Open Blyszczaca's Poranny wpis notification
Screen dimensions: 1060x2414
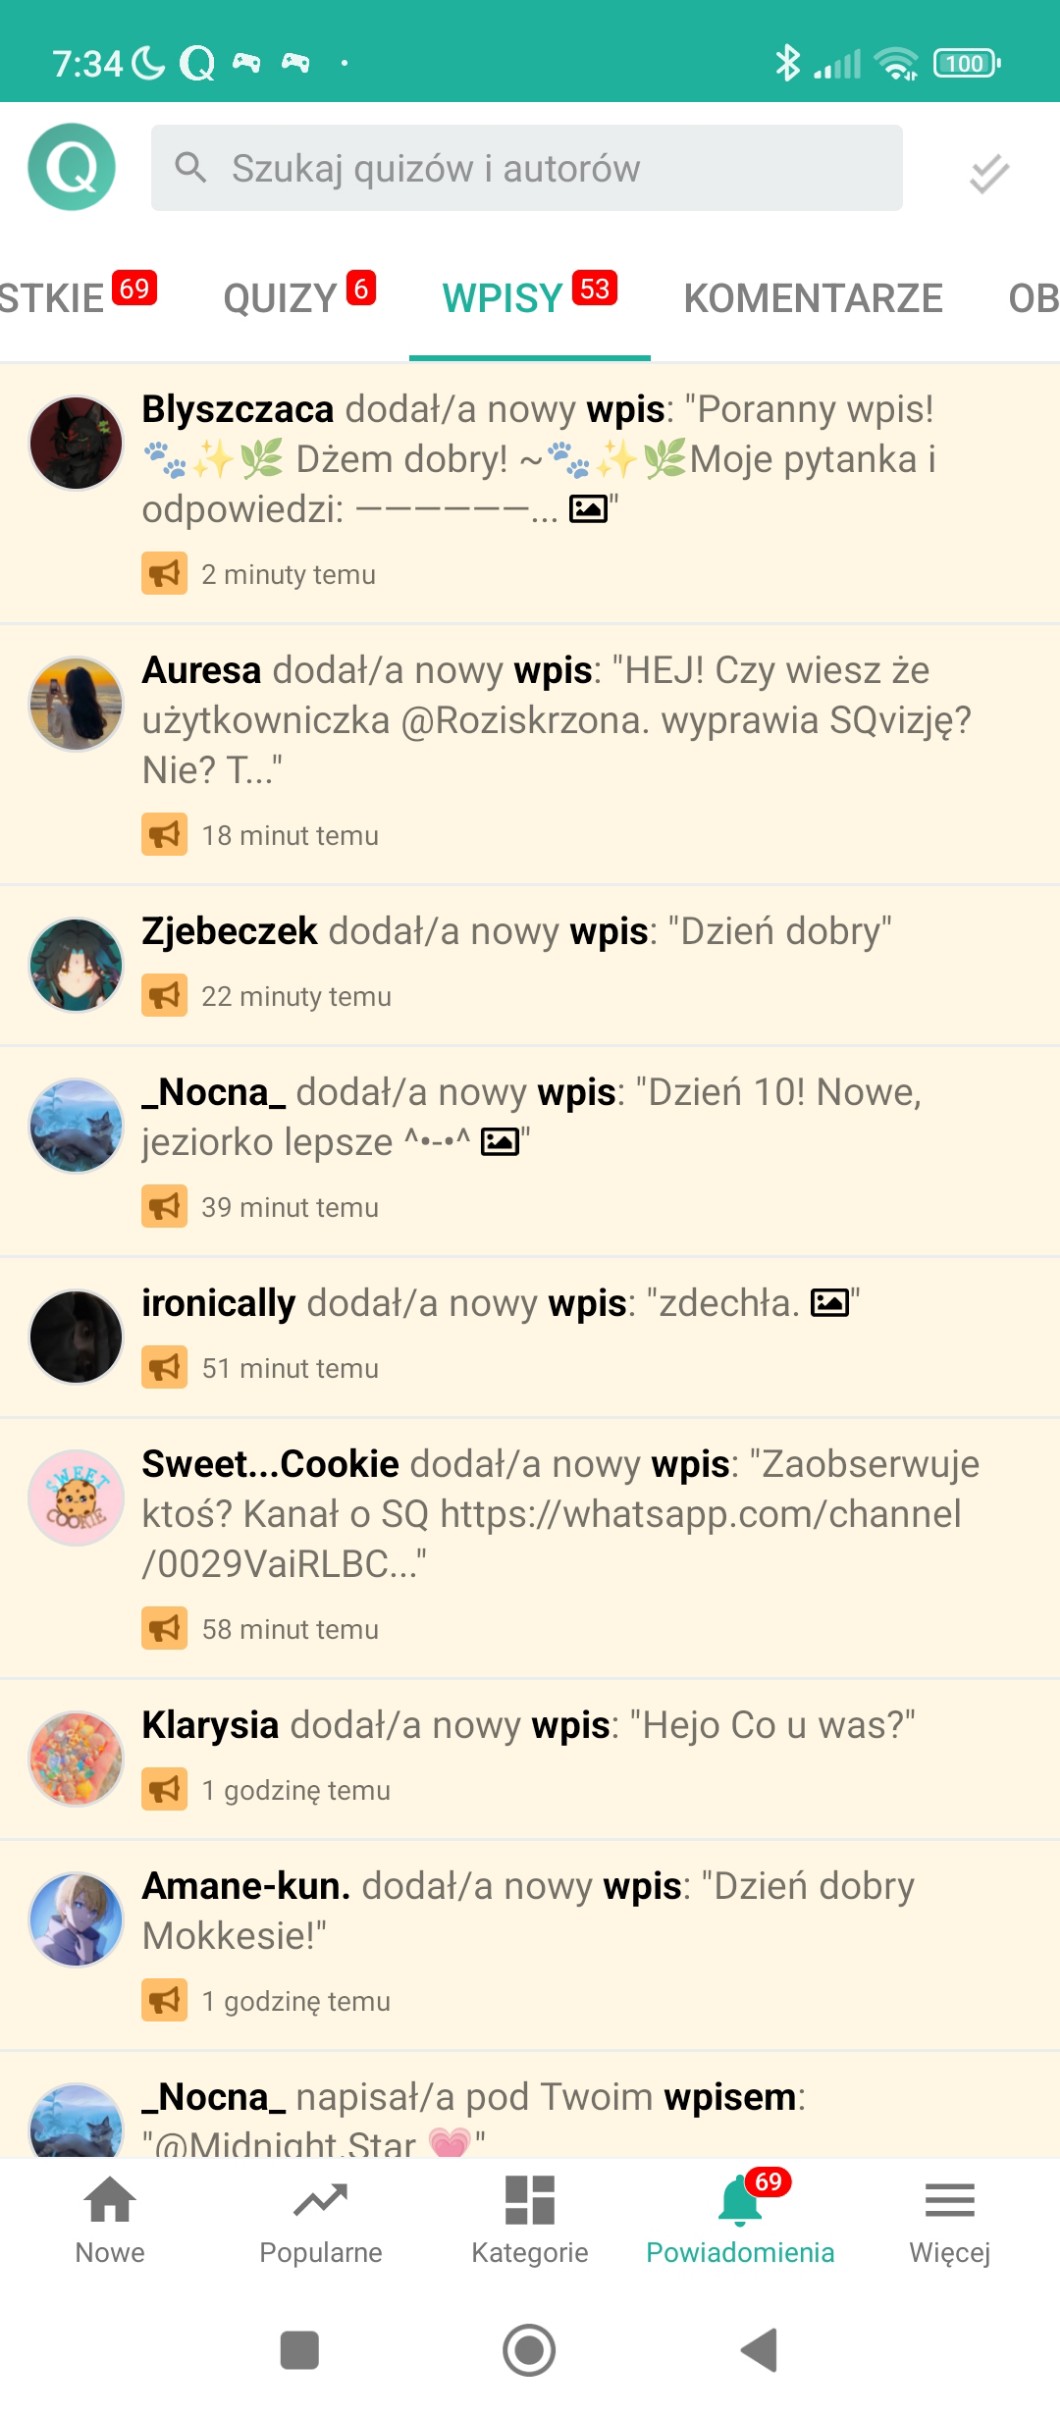[530, 493]
